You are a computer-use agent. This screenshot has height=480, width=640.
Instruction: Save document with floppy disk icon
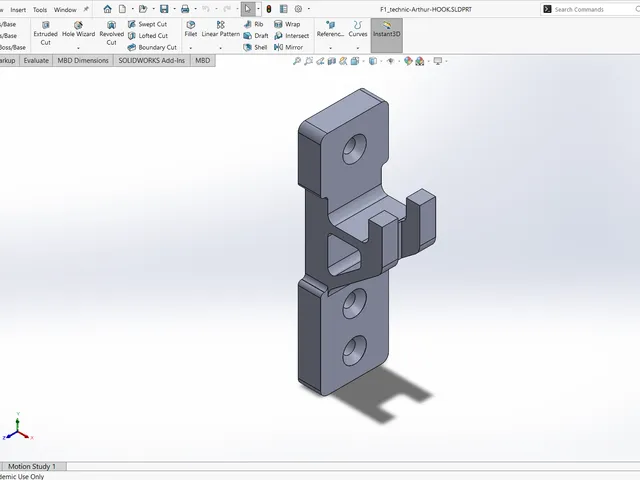click(164, 9)
